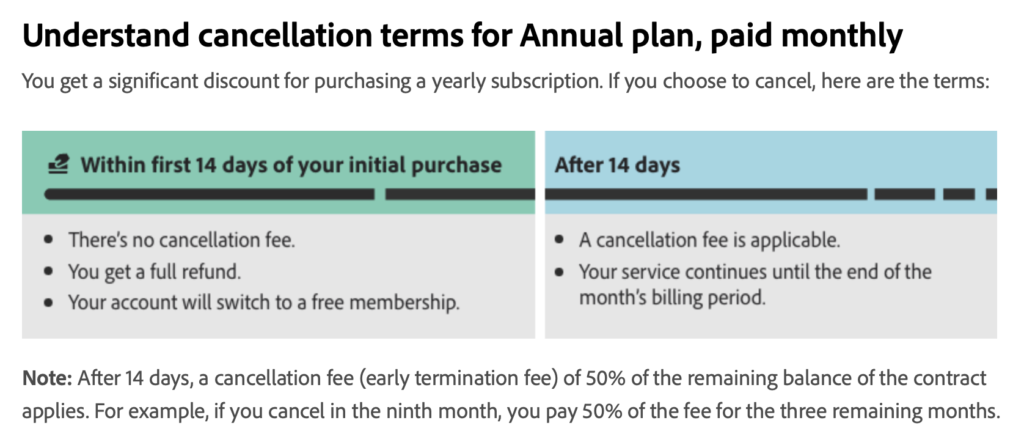1024x445 pixels.
Task: Click the free membership switch bullet text
Action: coord(264,302)
